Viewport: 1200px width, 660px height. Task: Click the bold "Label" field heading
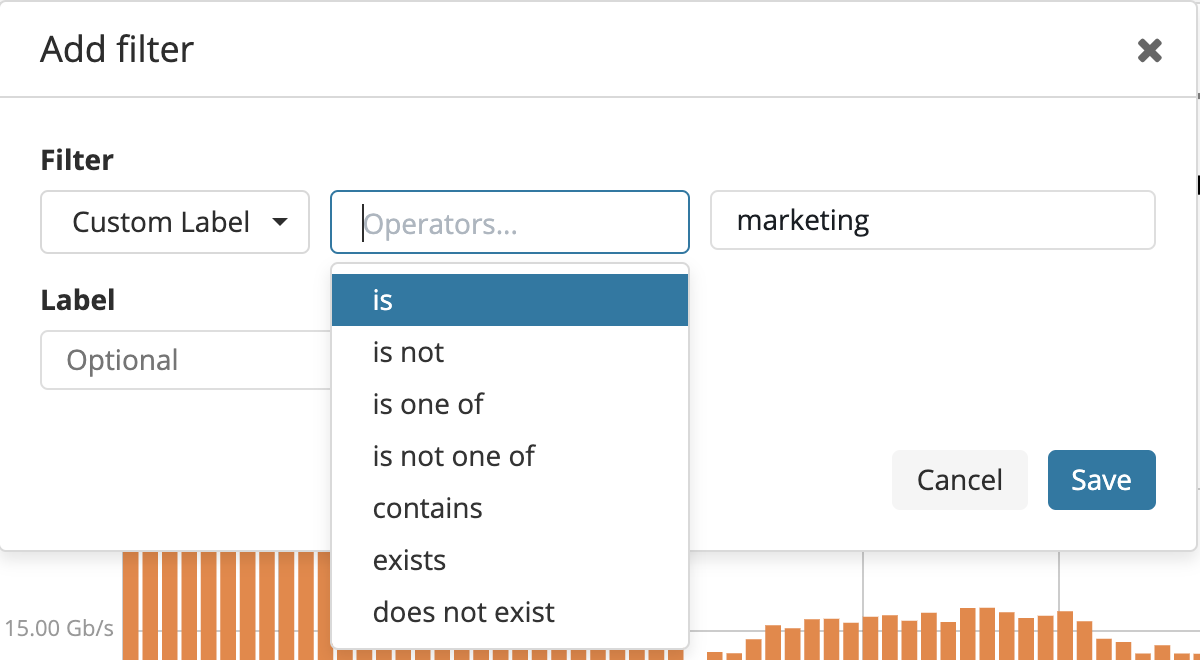click(x=77, y=300)
